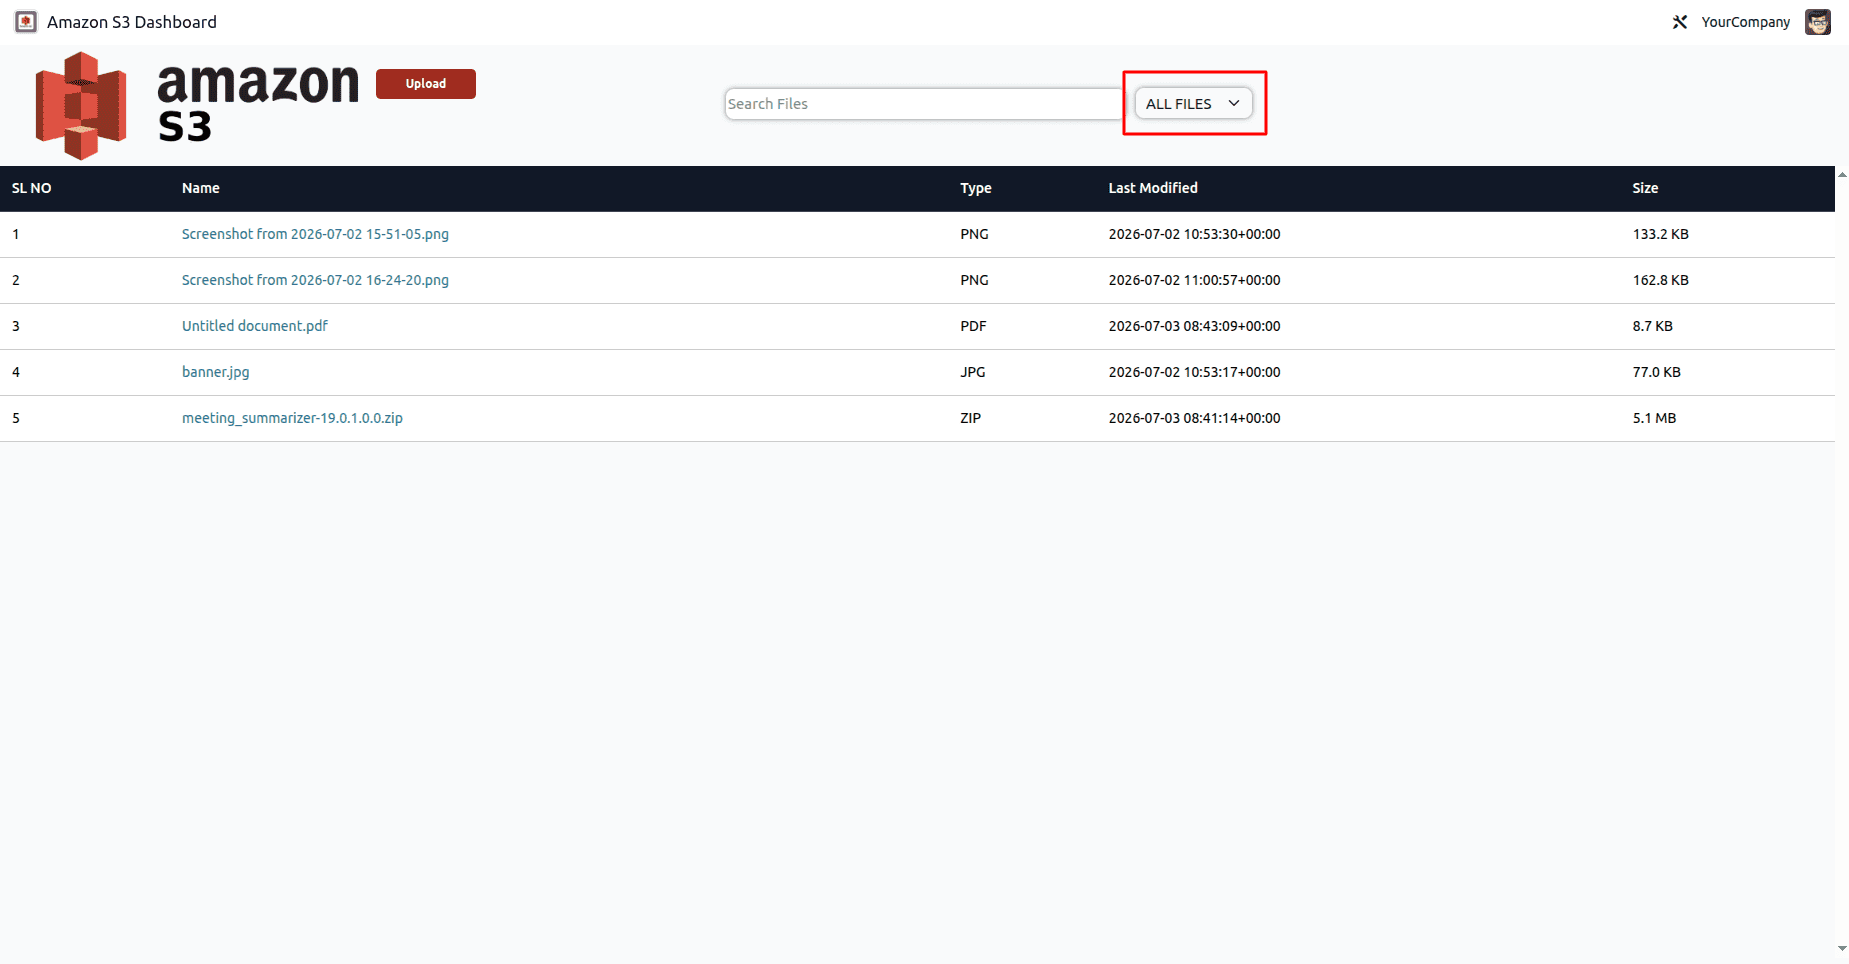Select the ZIP type cell
The height and width of the screenshot is (964, 1849).
(x=970, y=418)
